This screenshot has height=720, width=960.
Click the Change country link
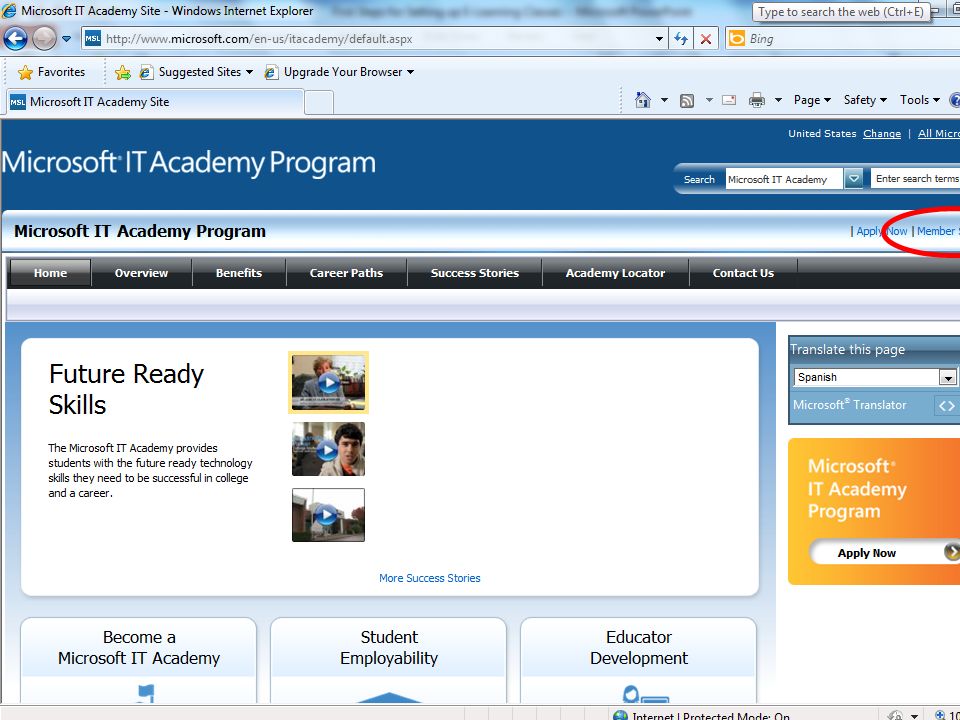point(882,133)
